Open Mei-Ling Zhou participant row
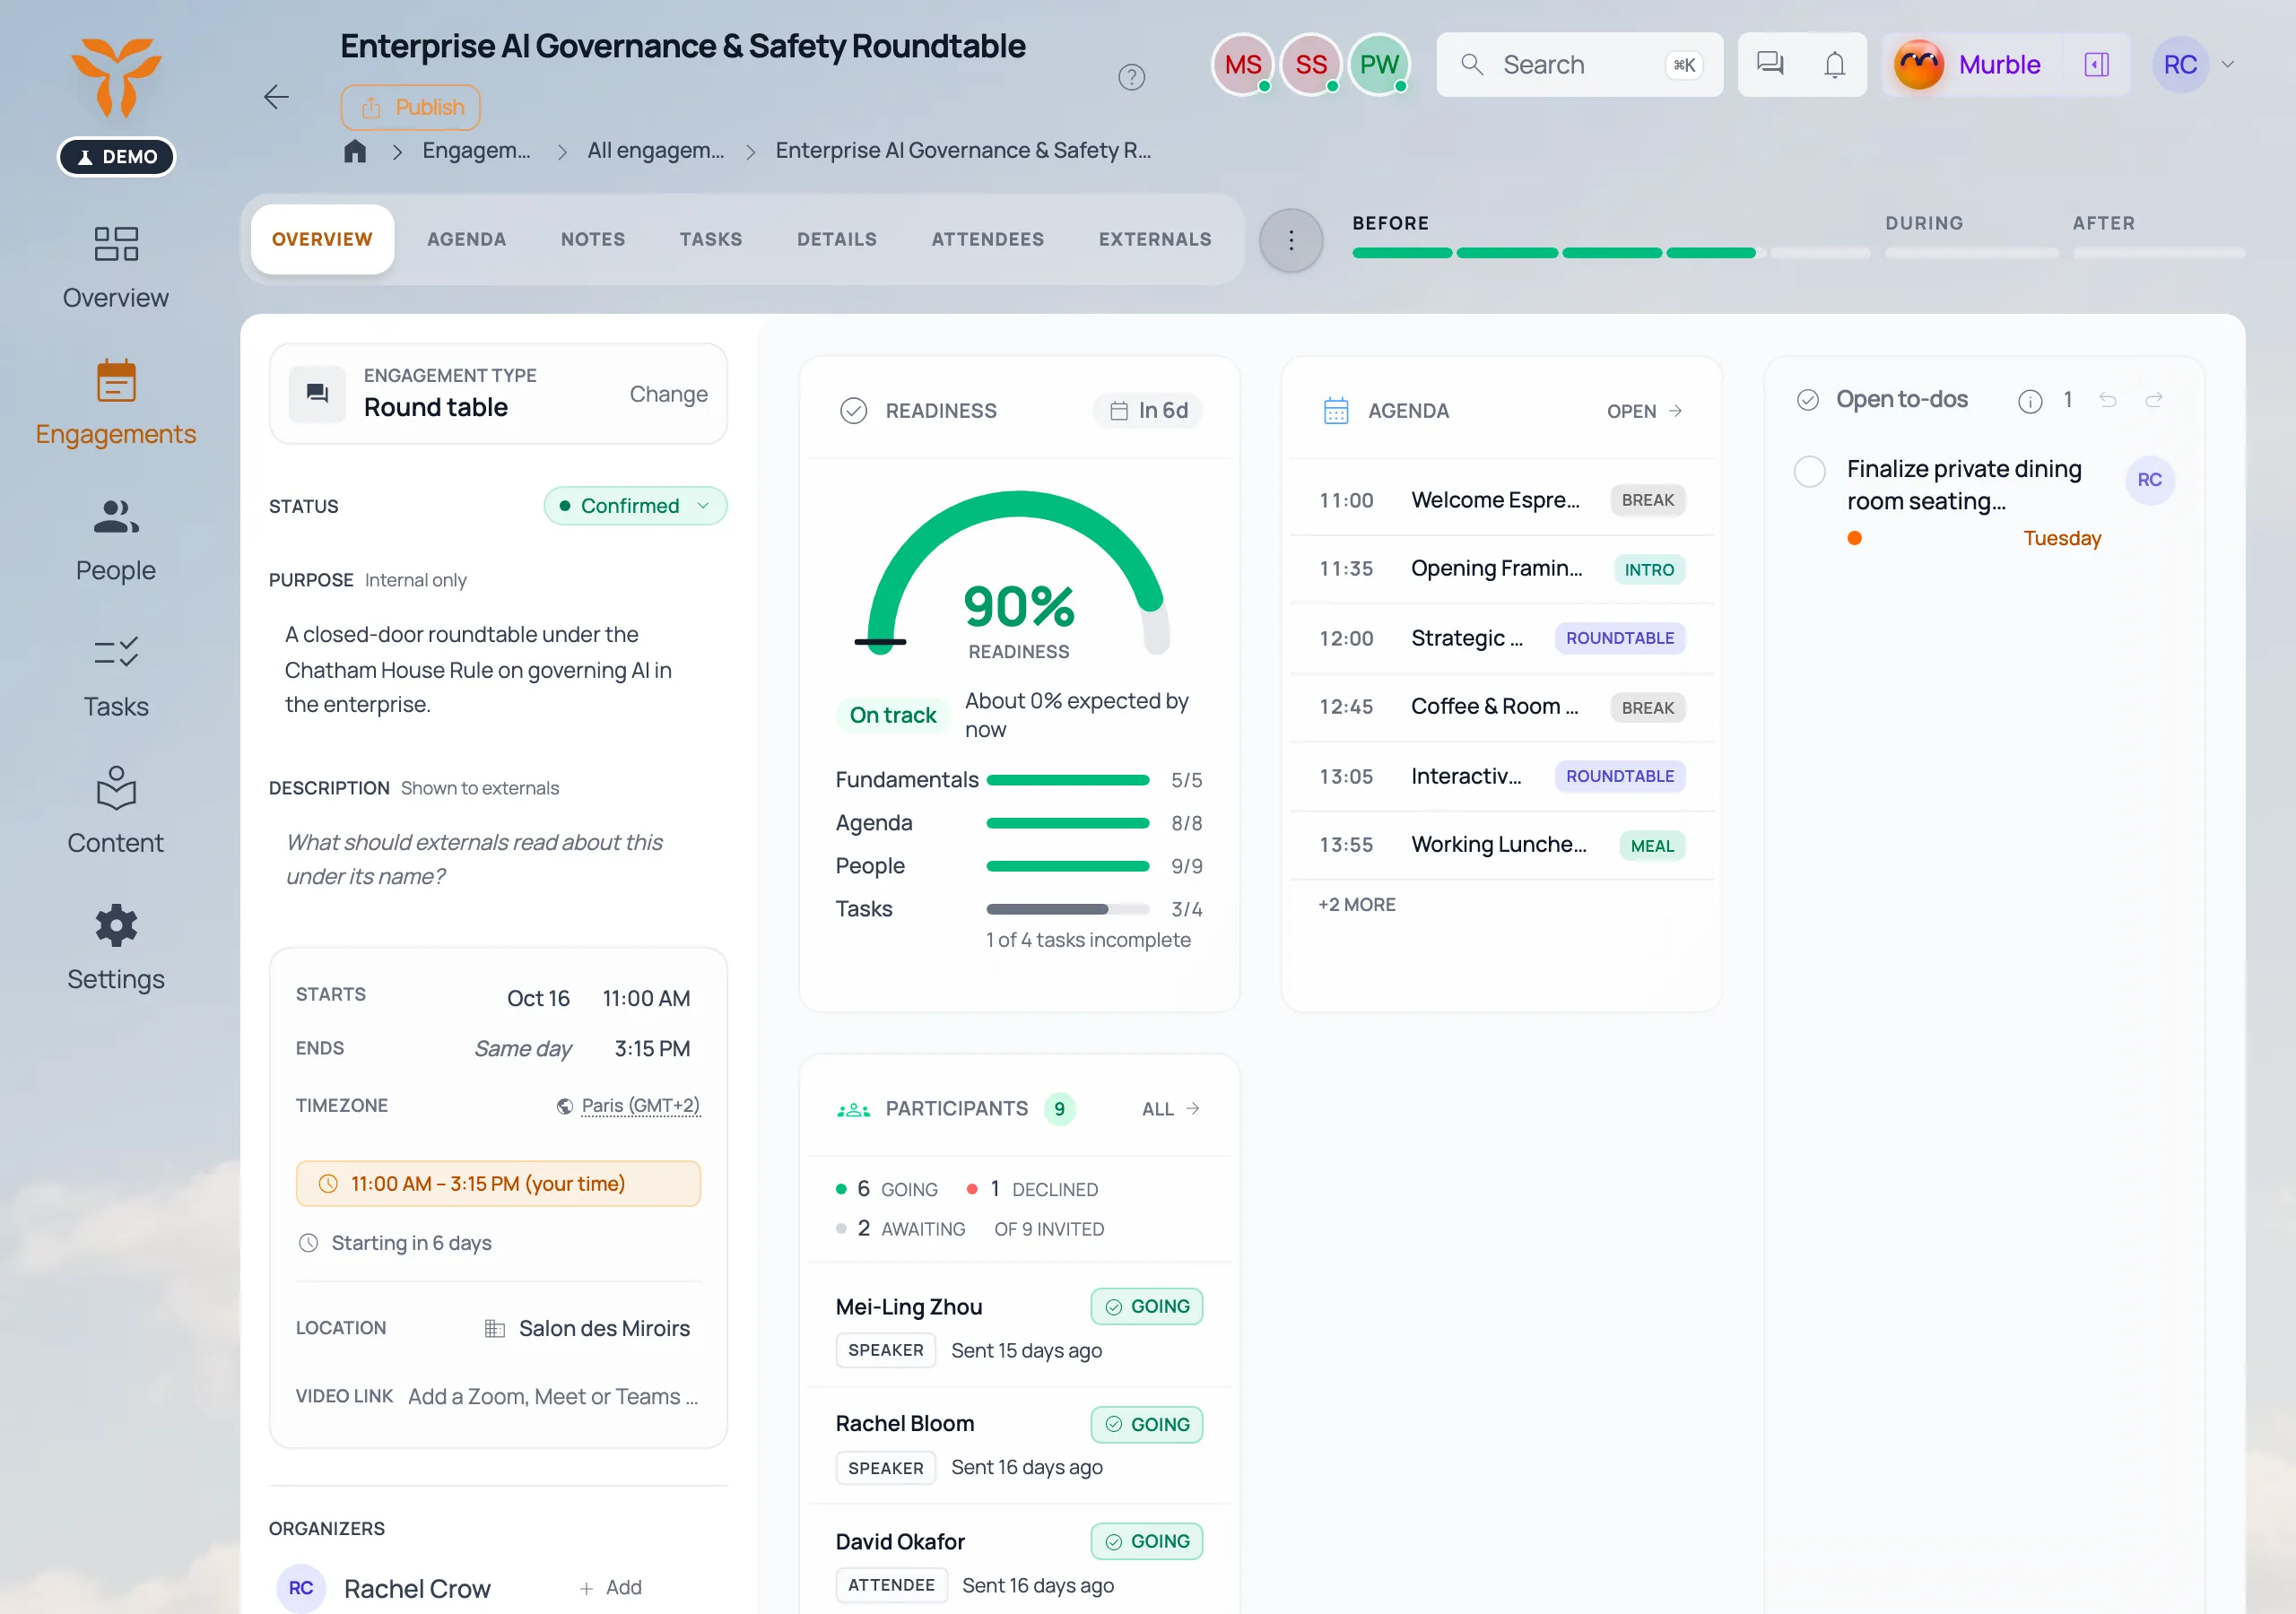This screenshot has height=1614, width=2296. coord(1018,1328)
